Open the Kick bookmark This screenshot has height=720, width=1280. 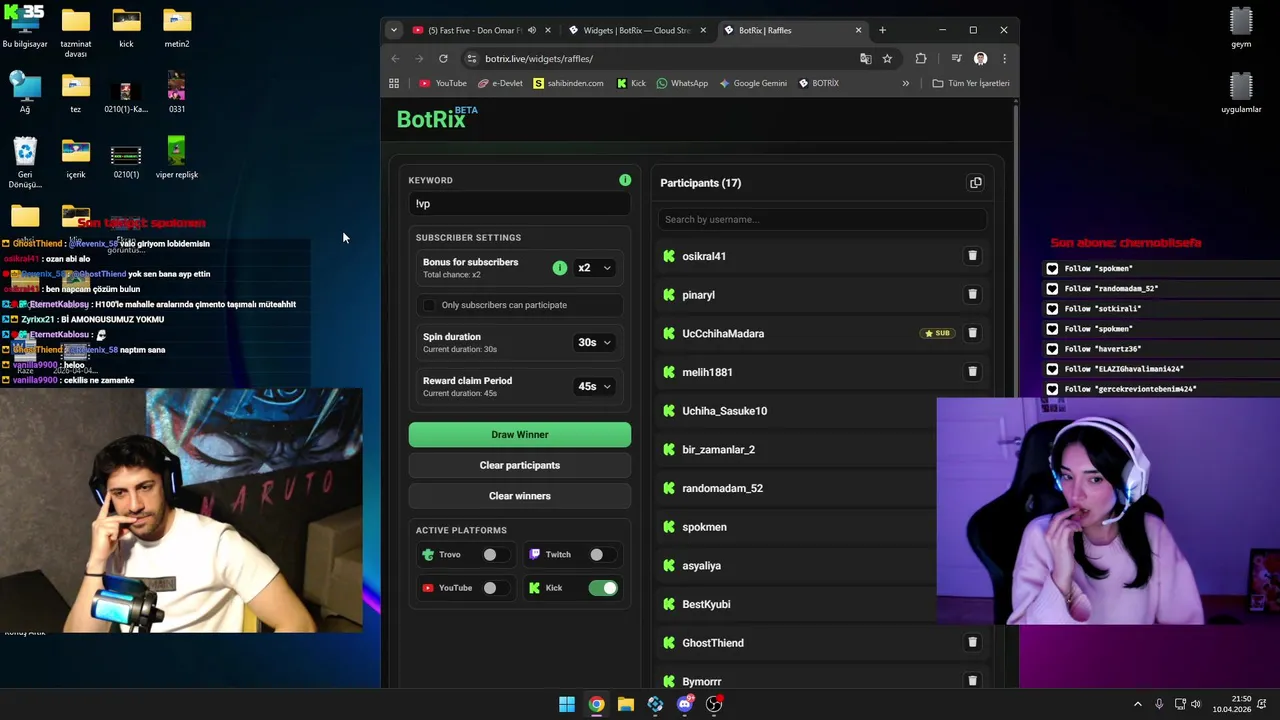631,83
